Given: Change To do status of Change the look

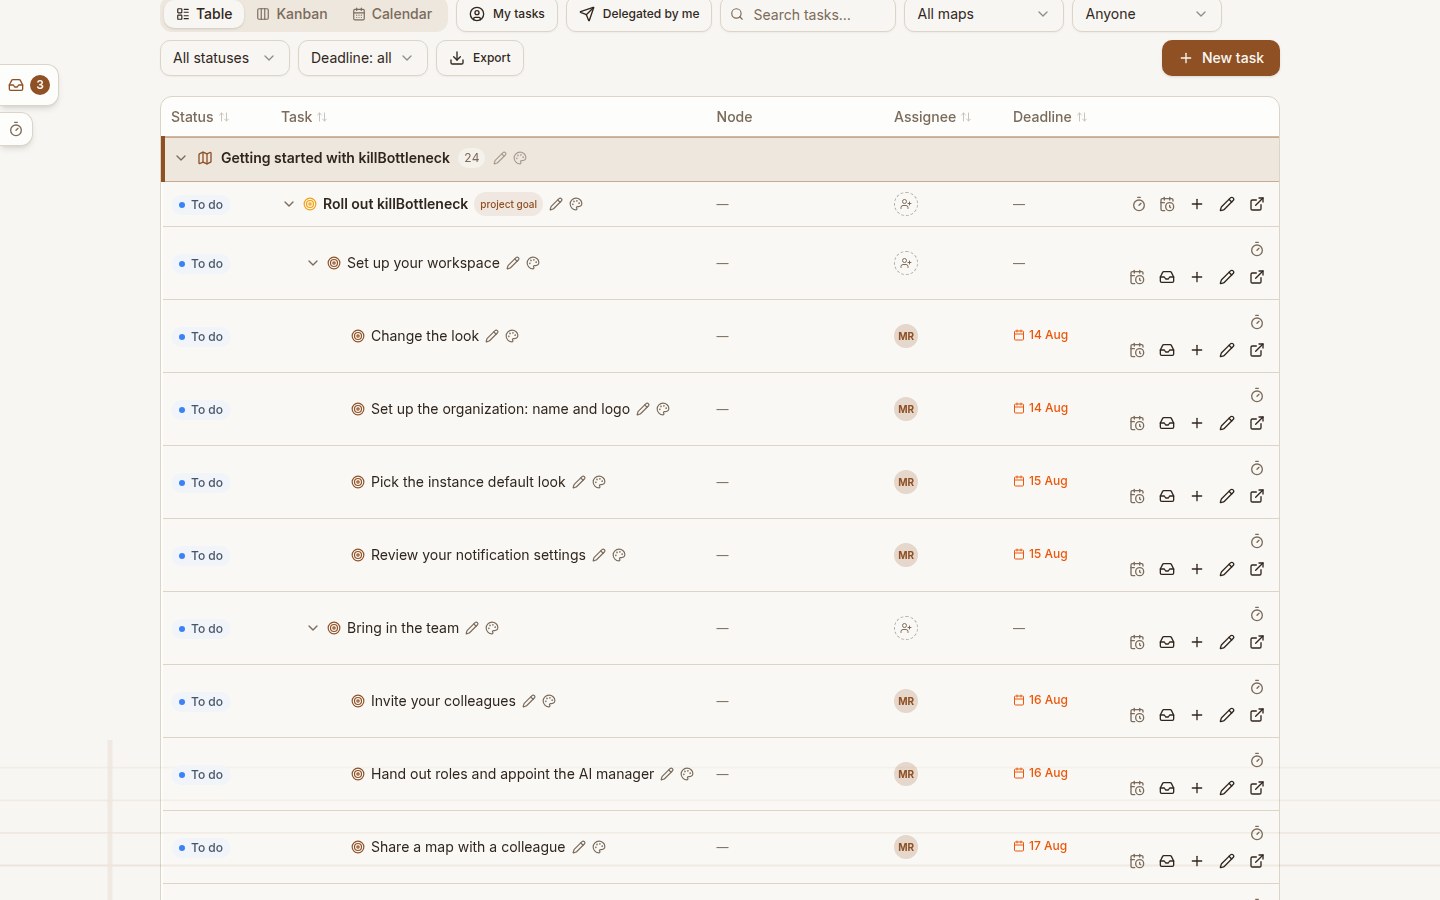Looking at the screenshot, I should pos(201,337).
